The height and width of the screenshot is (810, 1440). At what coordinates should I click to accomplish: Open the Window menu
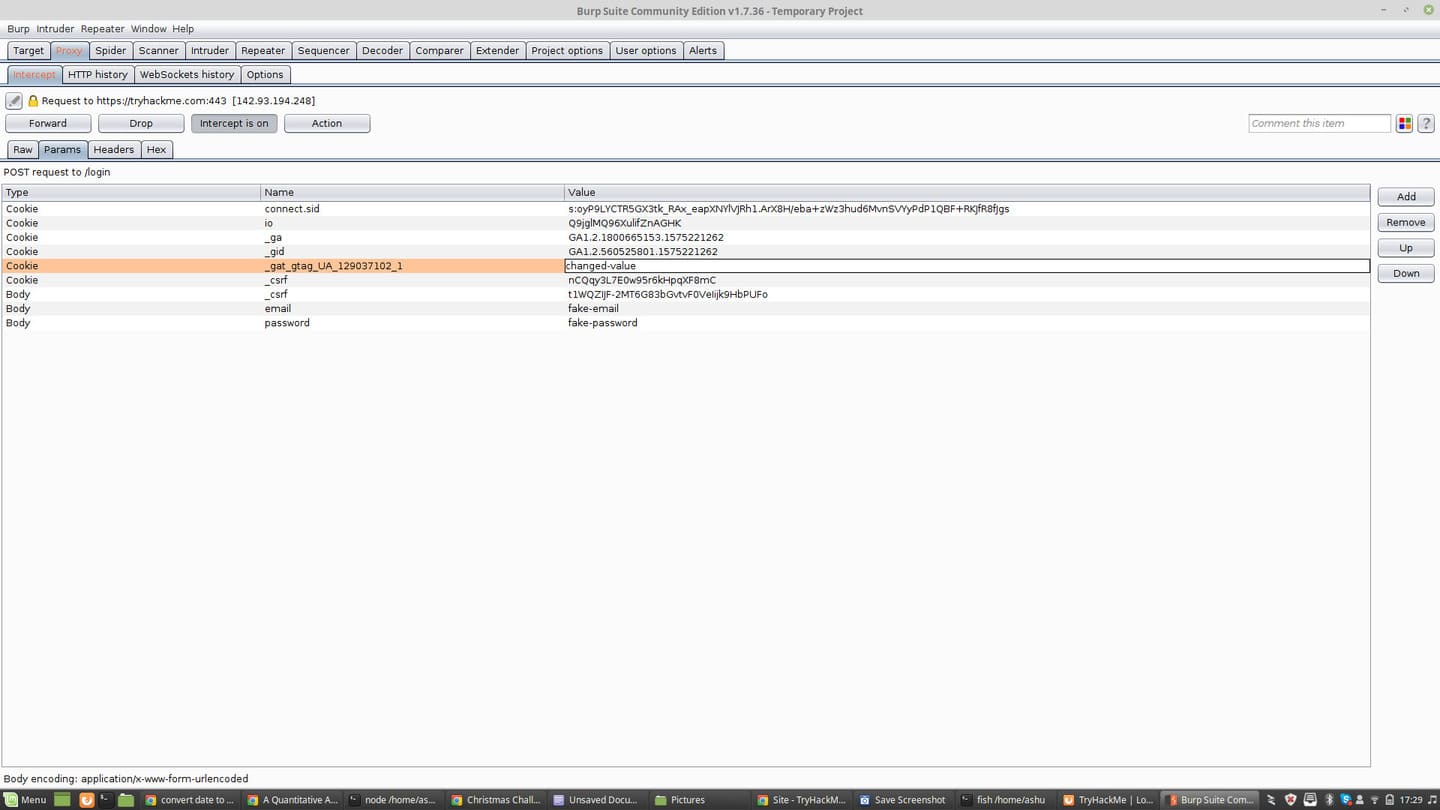(148, 28)
